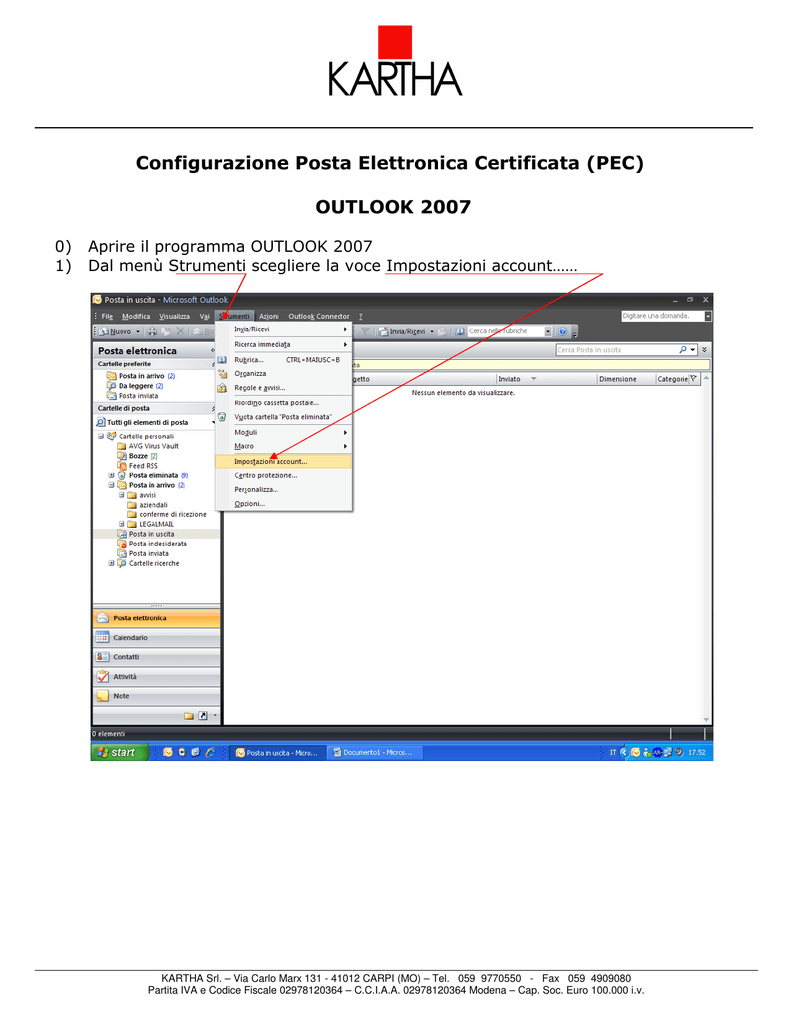Open the Attività tasks pane
The height and width of the screenshot is (1024, 791).
pos(156,677)
